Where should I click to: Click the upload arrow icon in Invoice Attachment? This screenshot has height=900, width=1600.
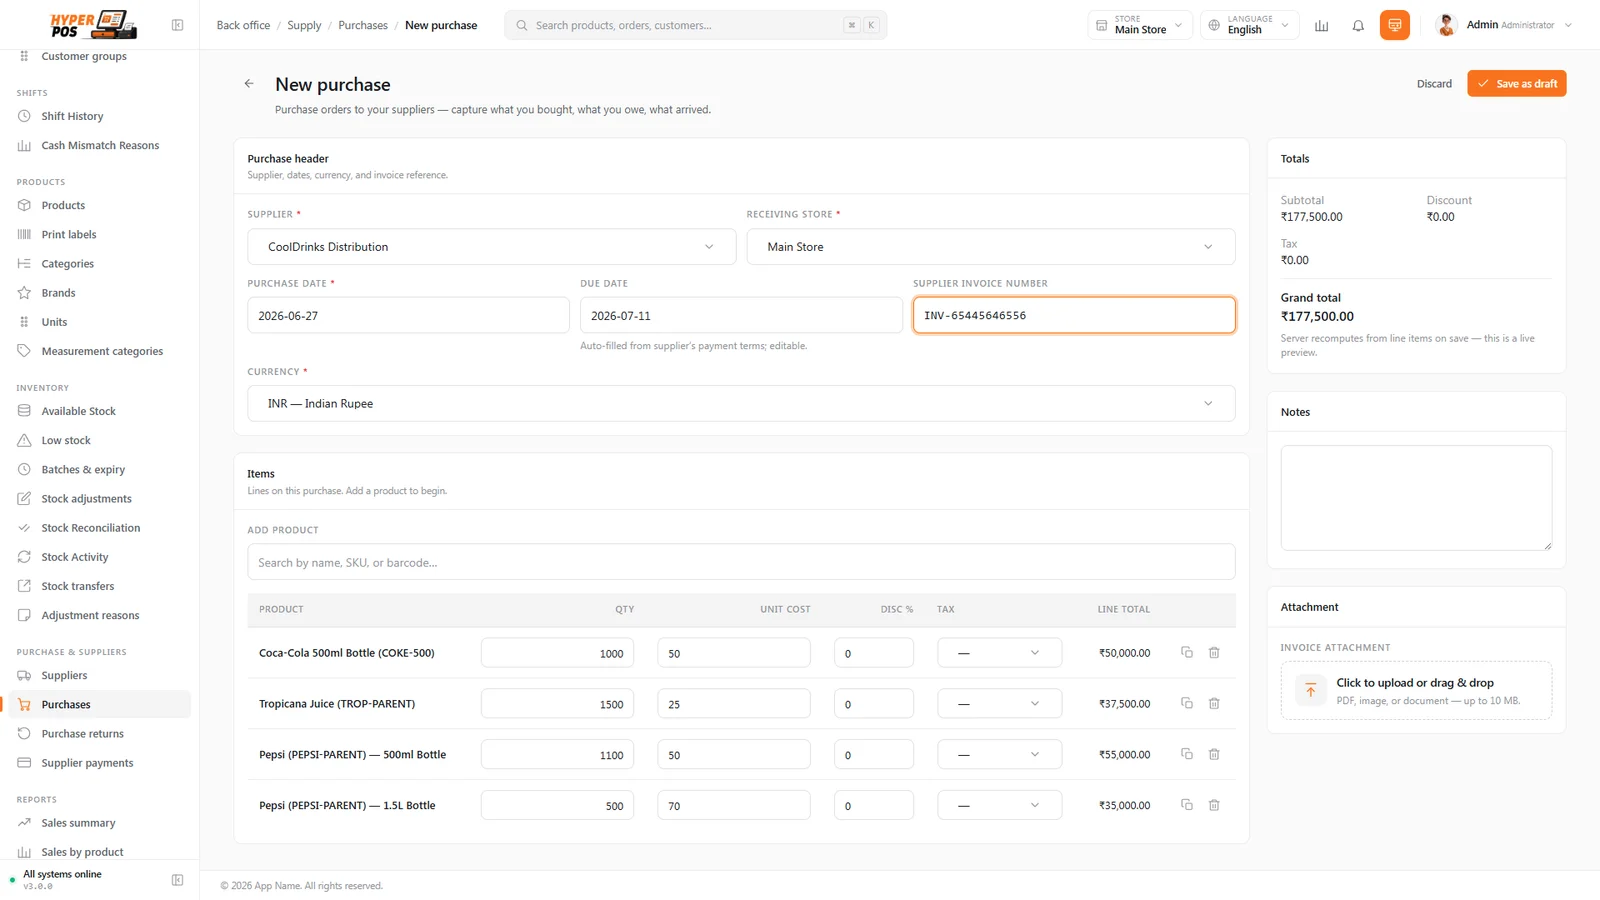1310,690
